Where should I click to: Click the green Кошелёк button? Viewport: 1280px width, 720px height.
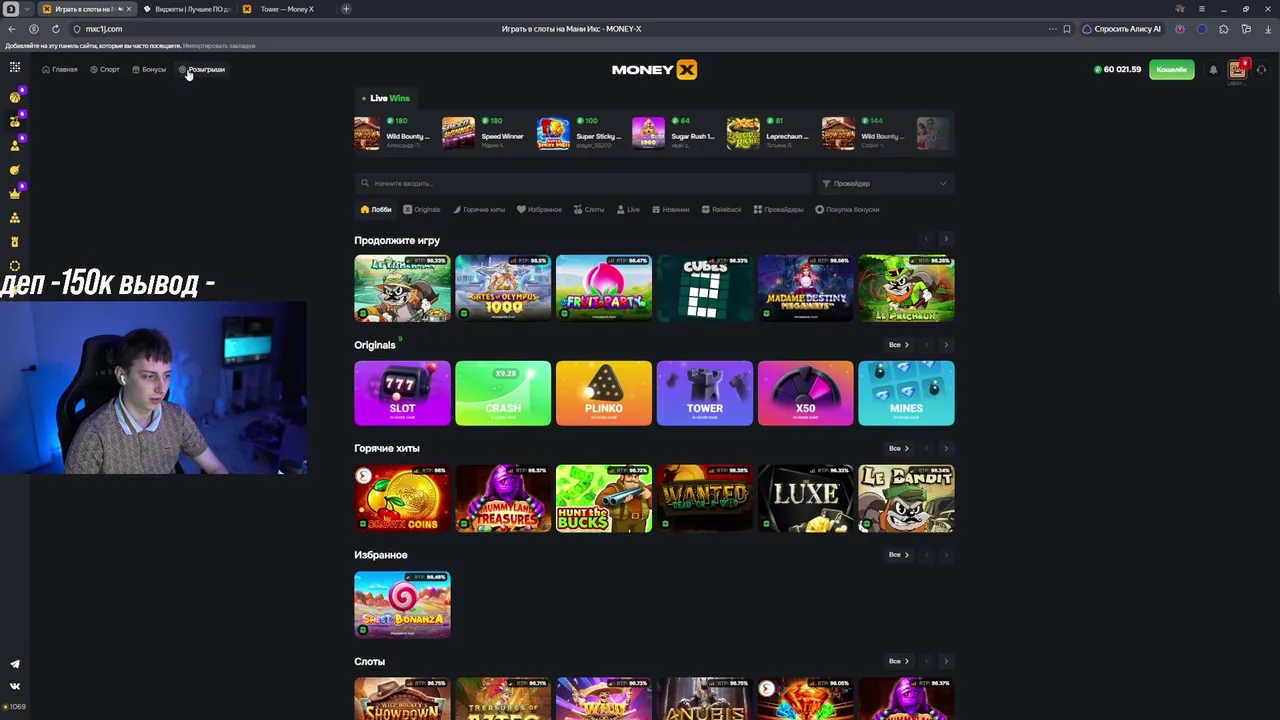1172,70
